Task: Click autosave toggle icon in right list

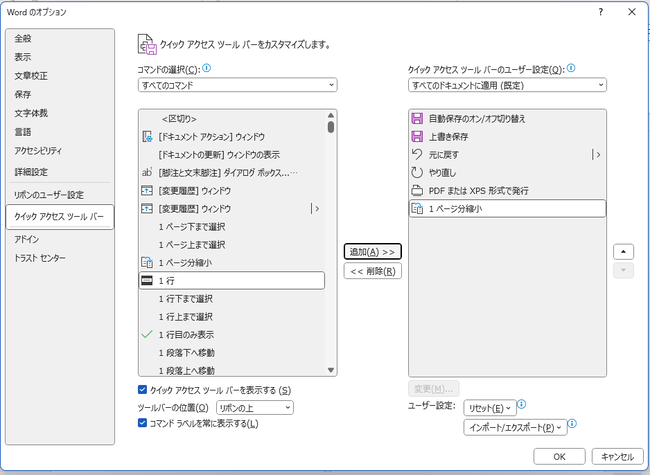Action: click(x=417, y=119)
